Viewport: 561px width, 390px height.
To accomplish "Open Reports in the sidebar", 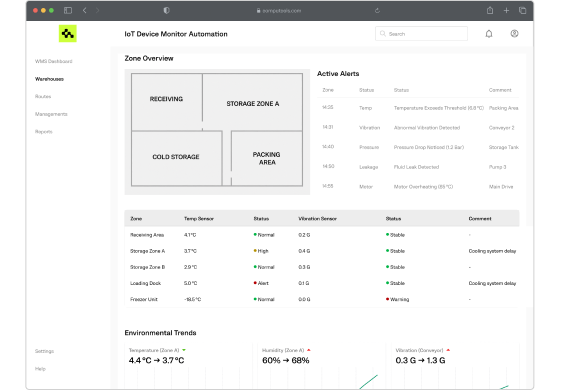I will (x=44, y=131).
